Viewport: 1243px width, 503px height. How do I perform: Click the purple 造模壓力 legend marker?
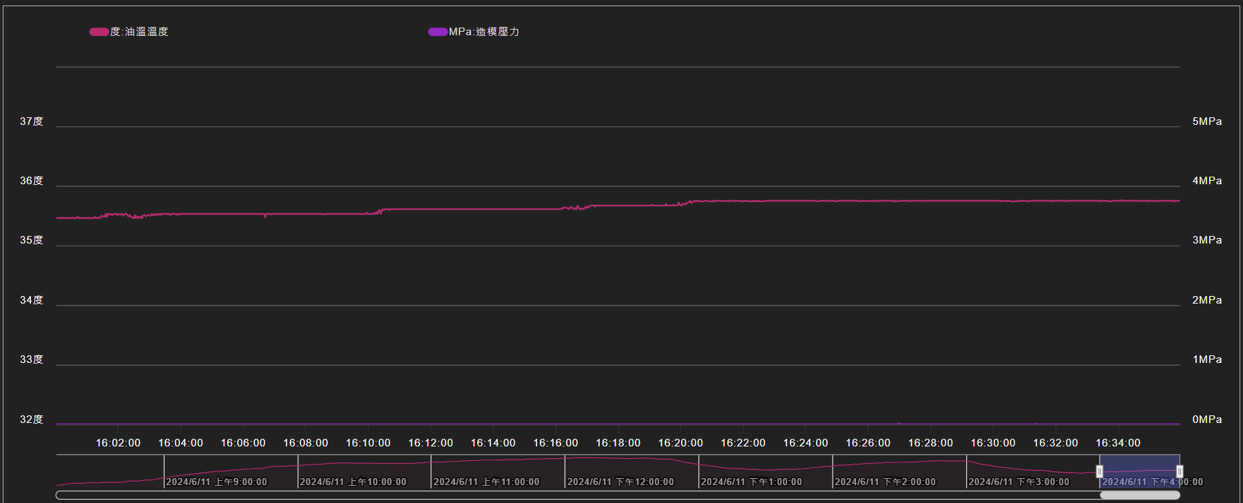tap(437, 32)
